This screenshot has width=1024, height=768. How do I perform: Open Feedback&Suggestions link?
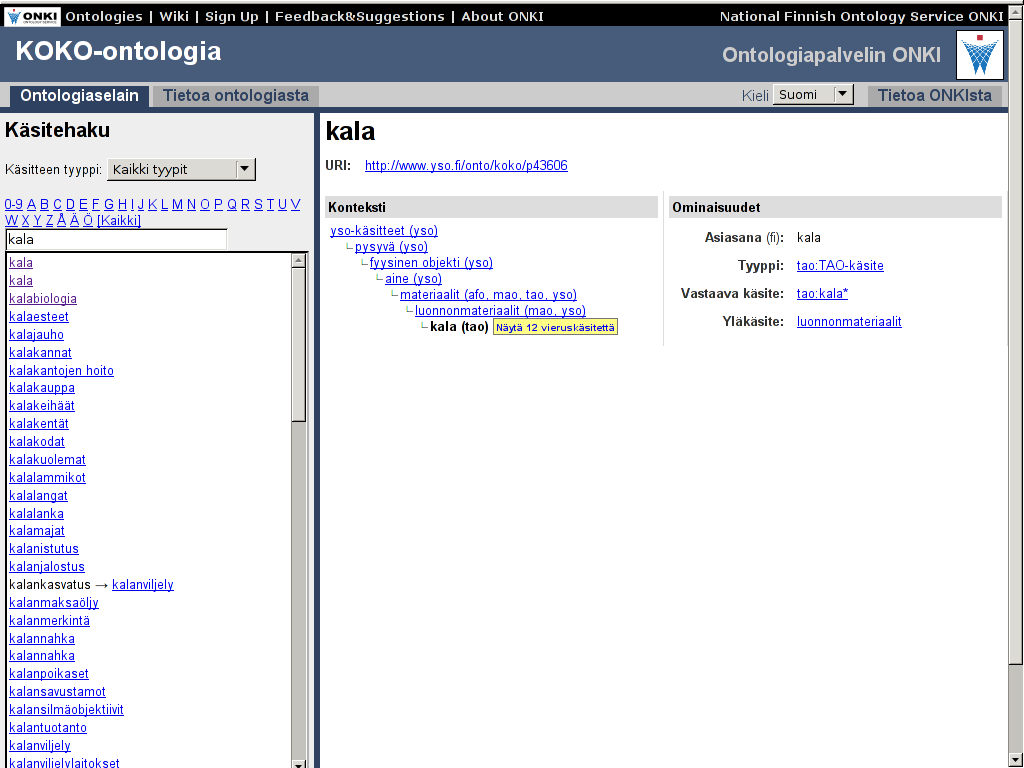coord(360,16)
